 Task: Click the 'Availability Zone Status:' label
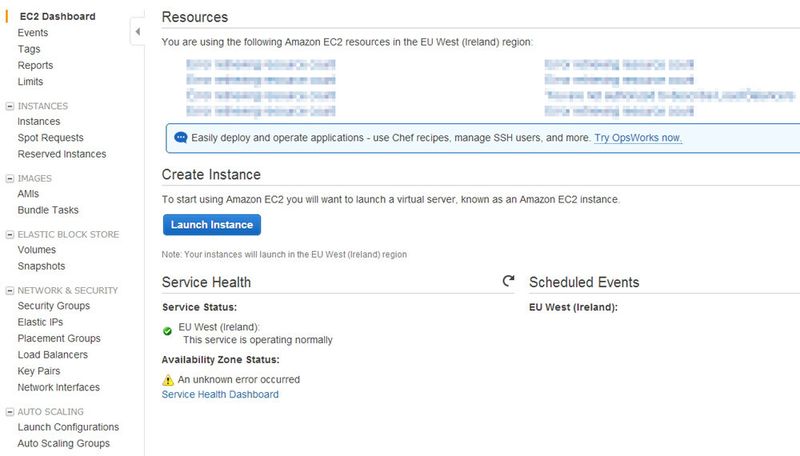[220, 360]
